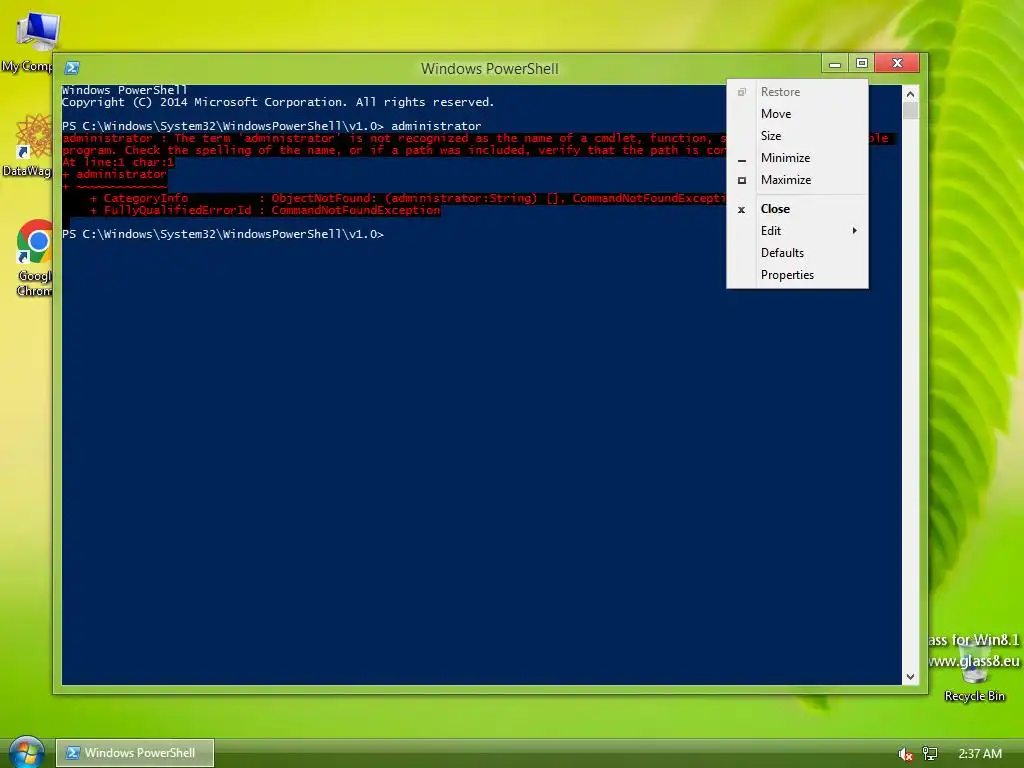The height and width of the screenshot is (768, 1024).
Task: Click the PowerShell vertical scrollbar thumb
Action: point(910,110)
